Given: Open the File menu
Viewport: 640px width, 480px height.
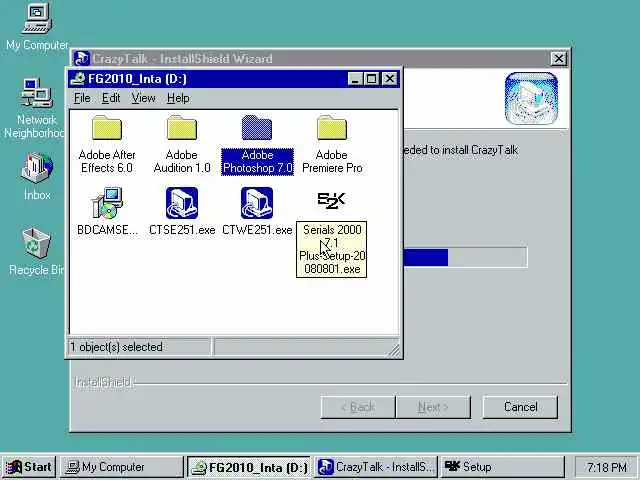Looking at the screenshot, I should pyautogui.click(x=82, y=98).
